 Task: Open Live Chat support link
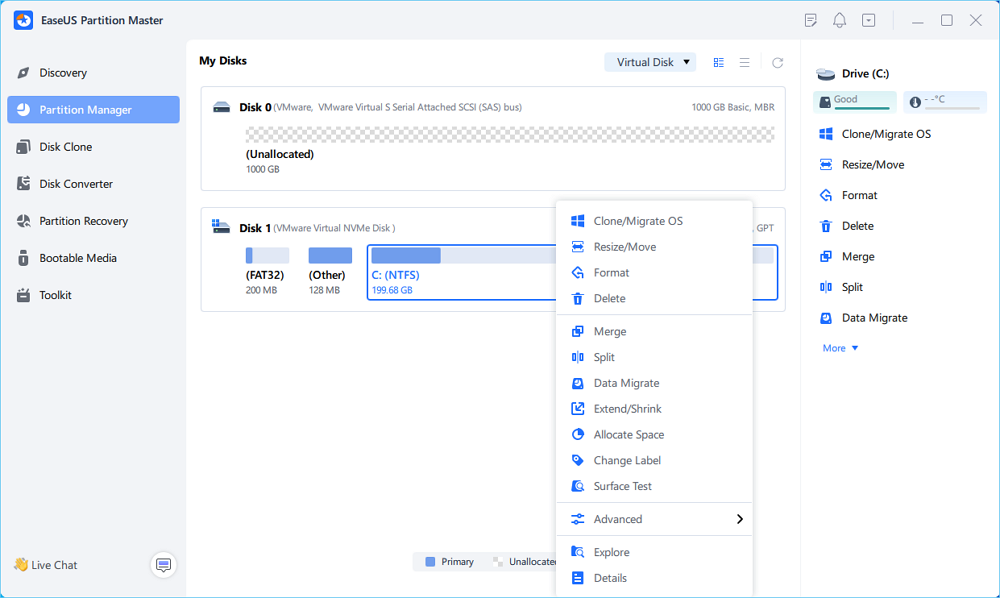pyautogui.click(x=45, y=565)
